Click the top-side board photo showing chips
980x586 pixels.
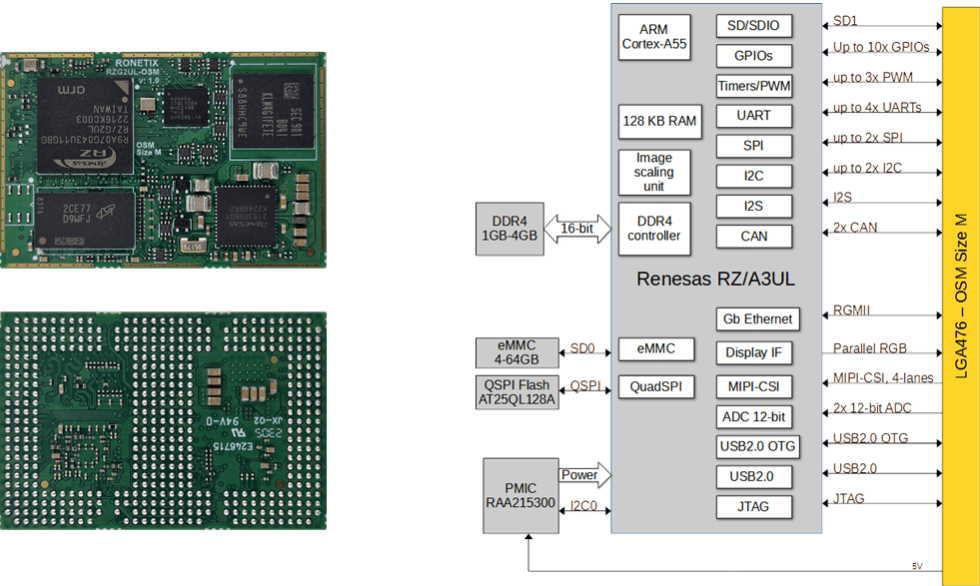pyautogui.click(x=163, y=160)
